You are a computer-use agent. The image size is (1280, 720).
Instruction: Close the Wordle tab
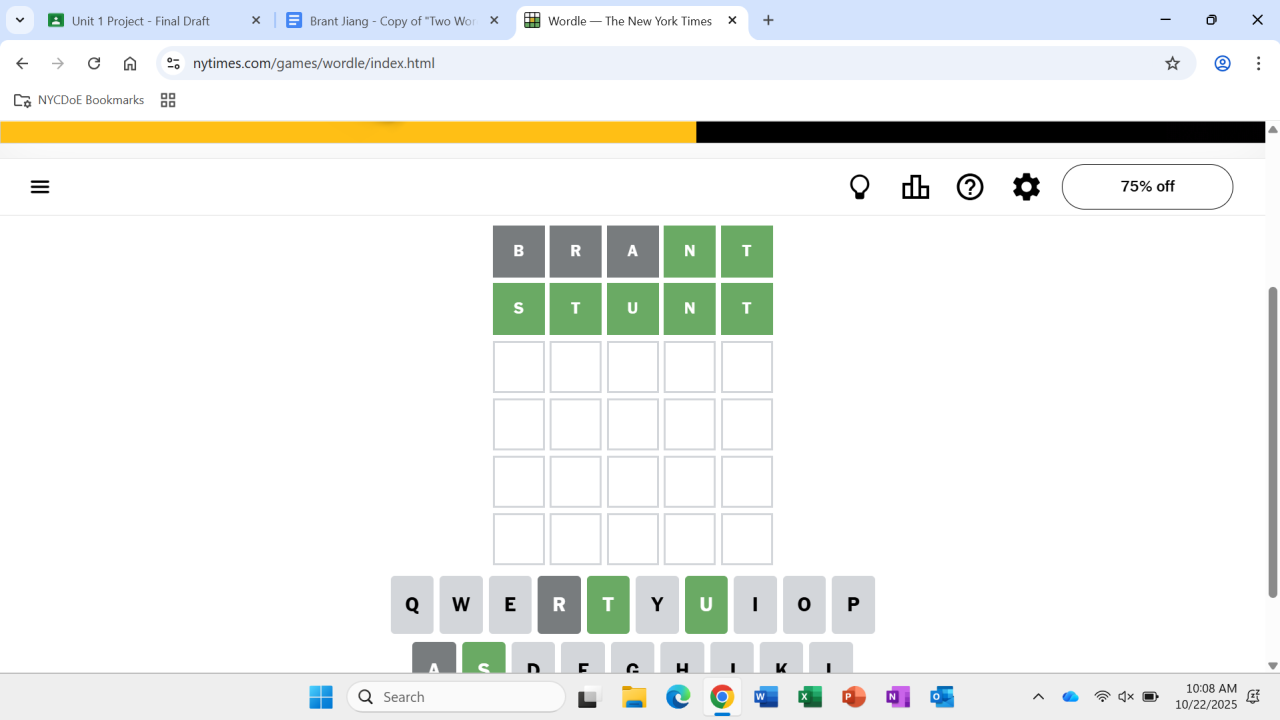(x=732, y=20)
